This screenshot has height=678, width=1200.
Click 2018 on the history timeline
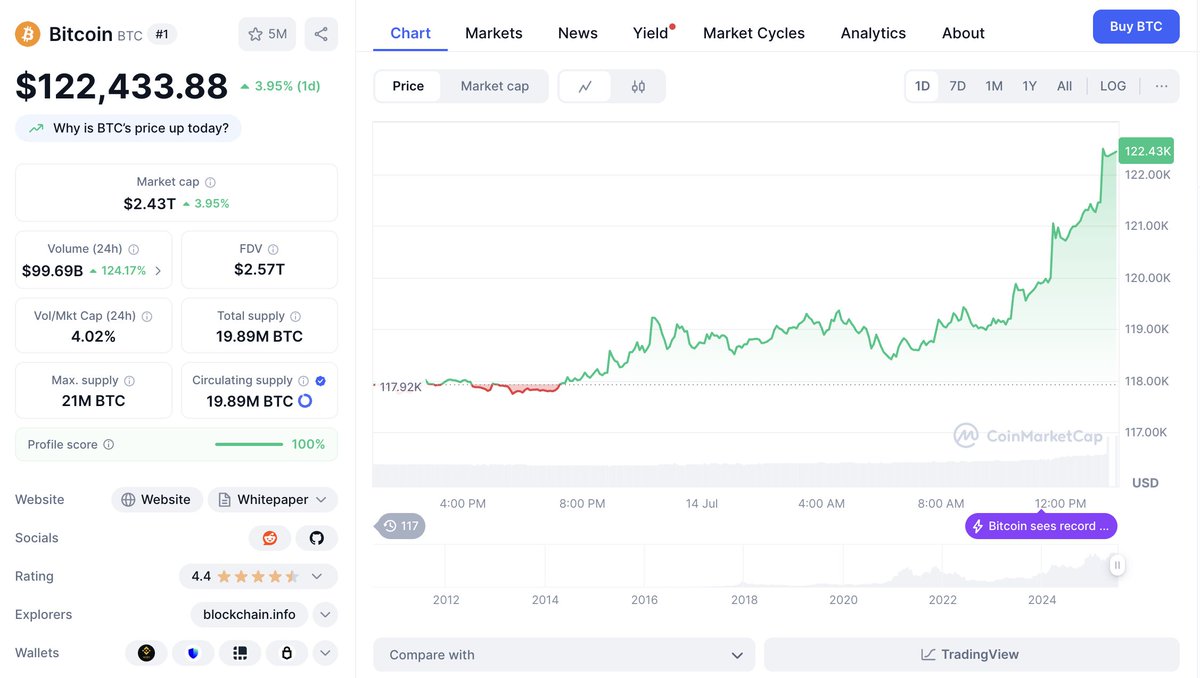coord(744,600)
